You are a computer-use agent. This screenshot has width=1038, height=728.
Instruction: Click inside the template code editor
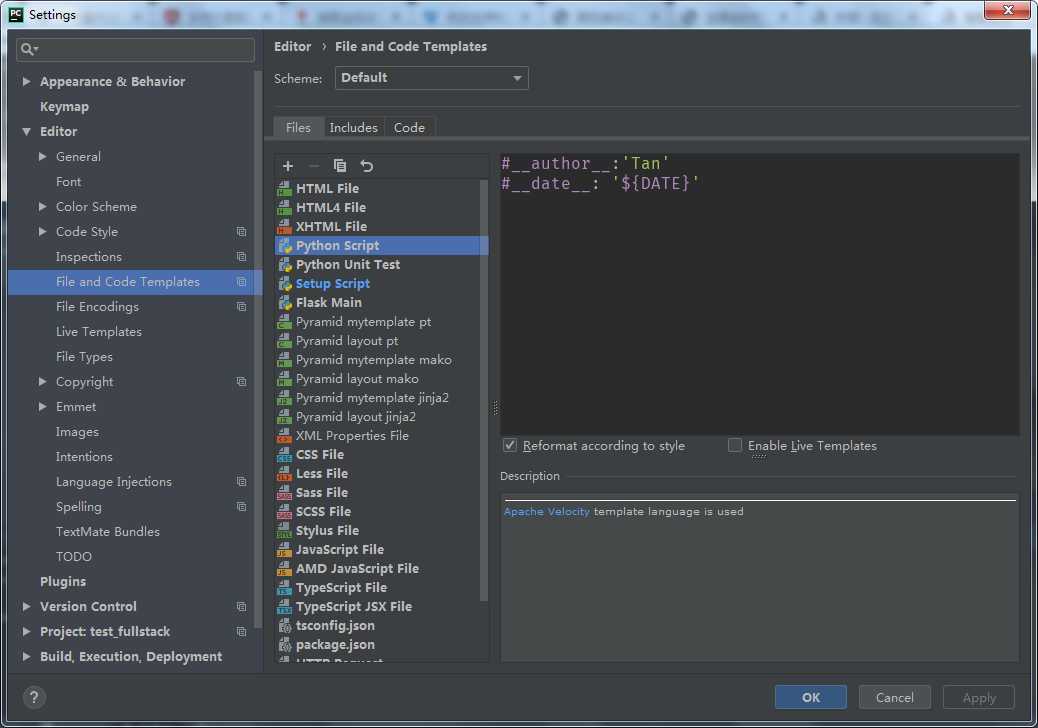point(759,295)
